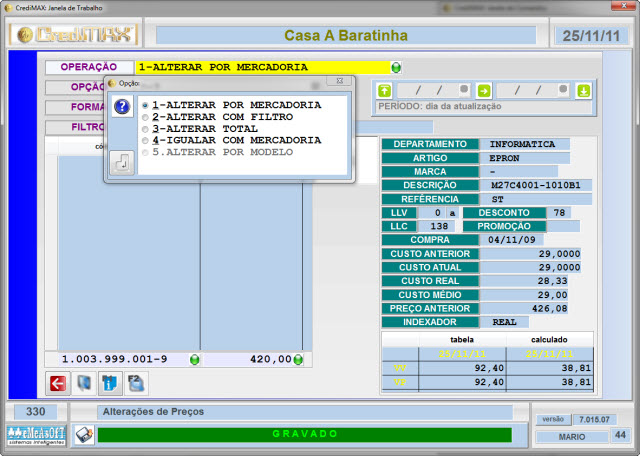640x456 pixels.
Task: Click the red back arrow icon
Action: coord(58,382)
